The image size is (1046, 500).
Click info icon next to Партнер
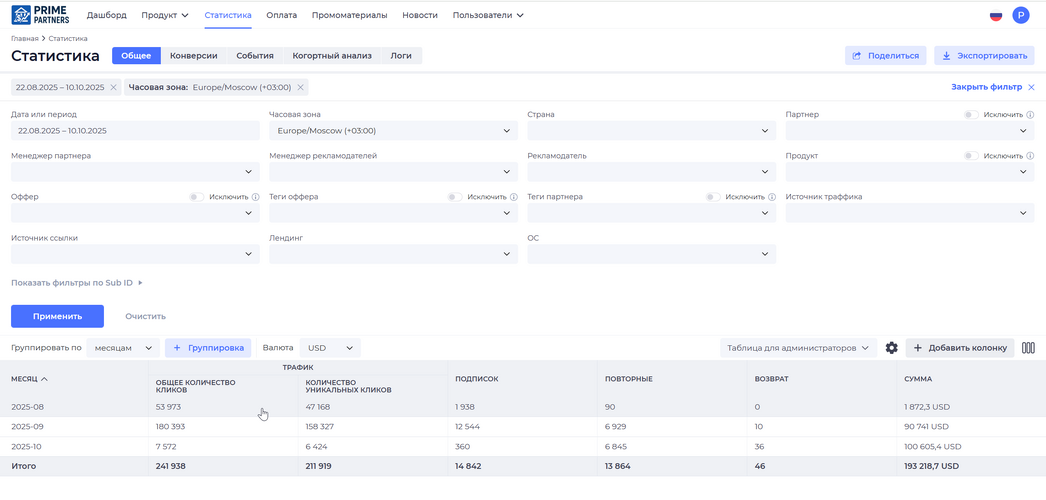(x=1030, y=115)
